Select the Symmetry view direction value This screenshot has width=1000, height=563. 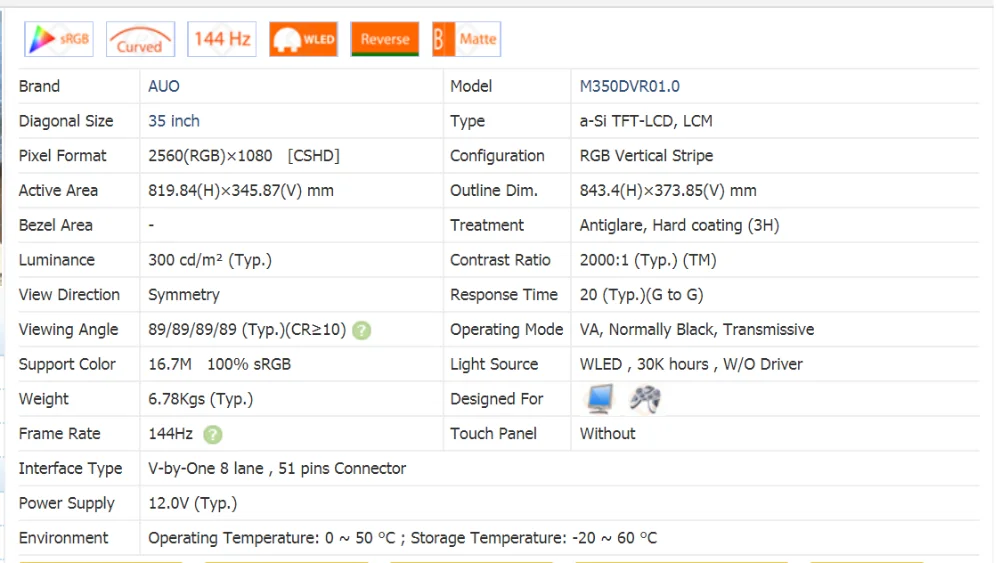pyautogui.click(x=184, y=295)
